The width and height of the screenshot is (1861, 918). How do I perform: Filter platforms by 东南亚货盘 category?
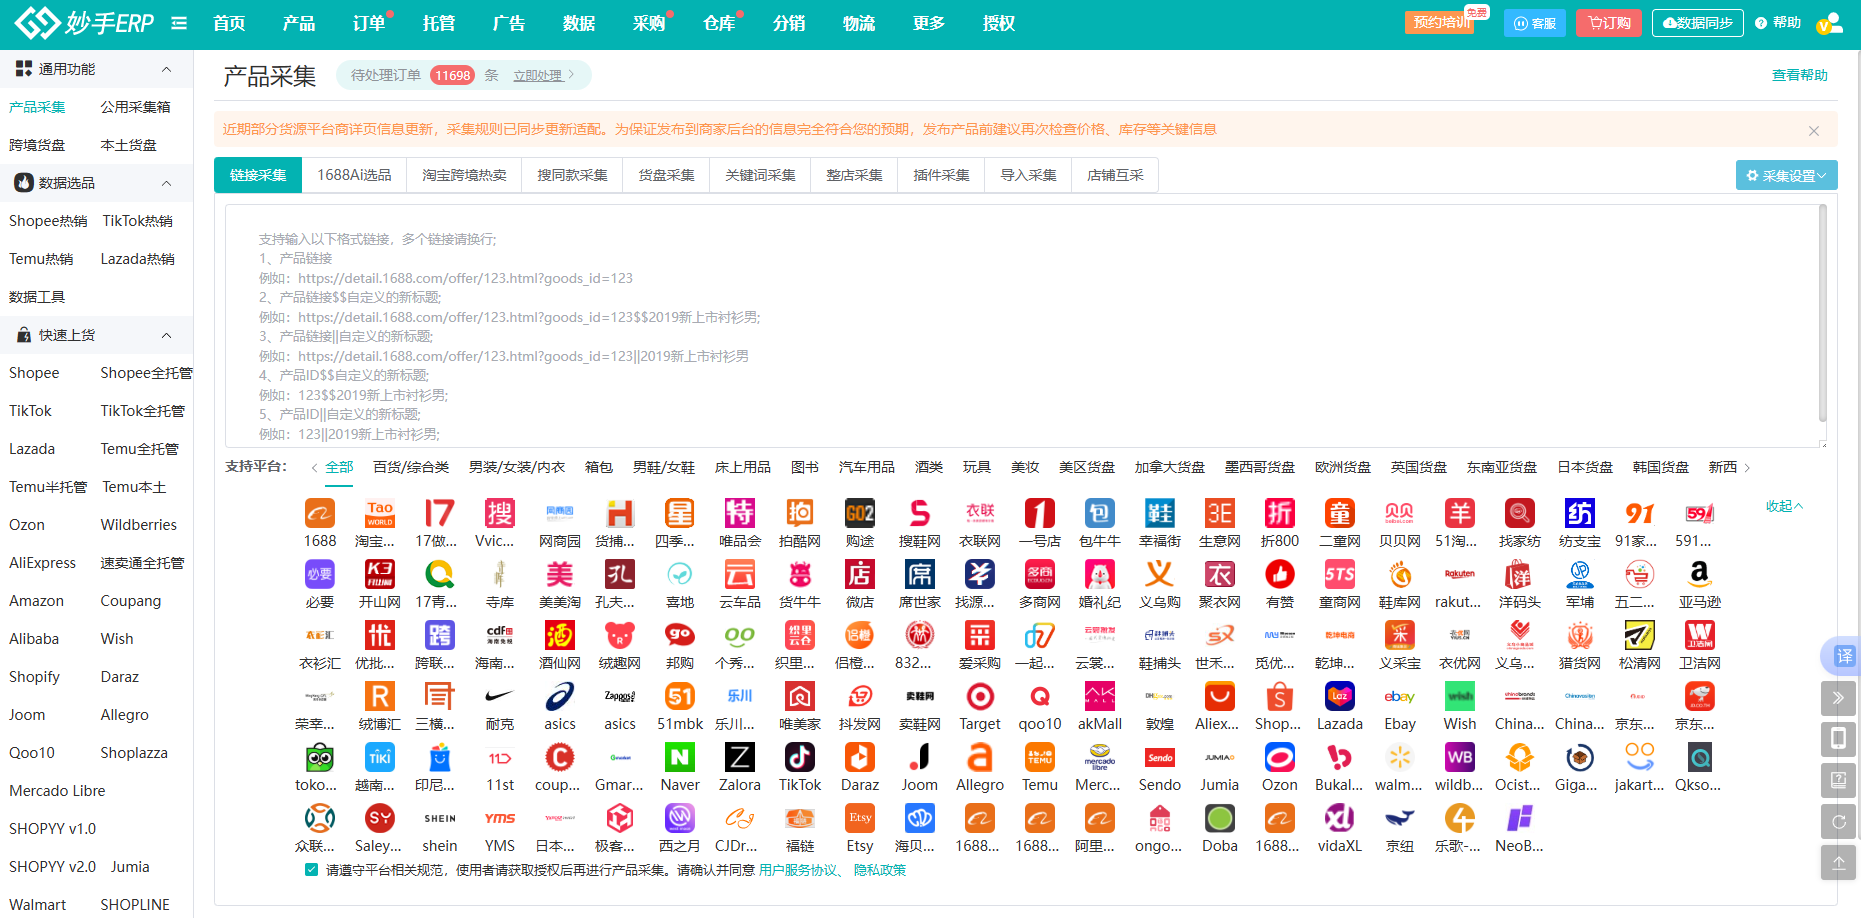pos(1501,467)
